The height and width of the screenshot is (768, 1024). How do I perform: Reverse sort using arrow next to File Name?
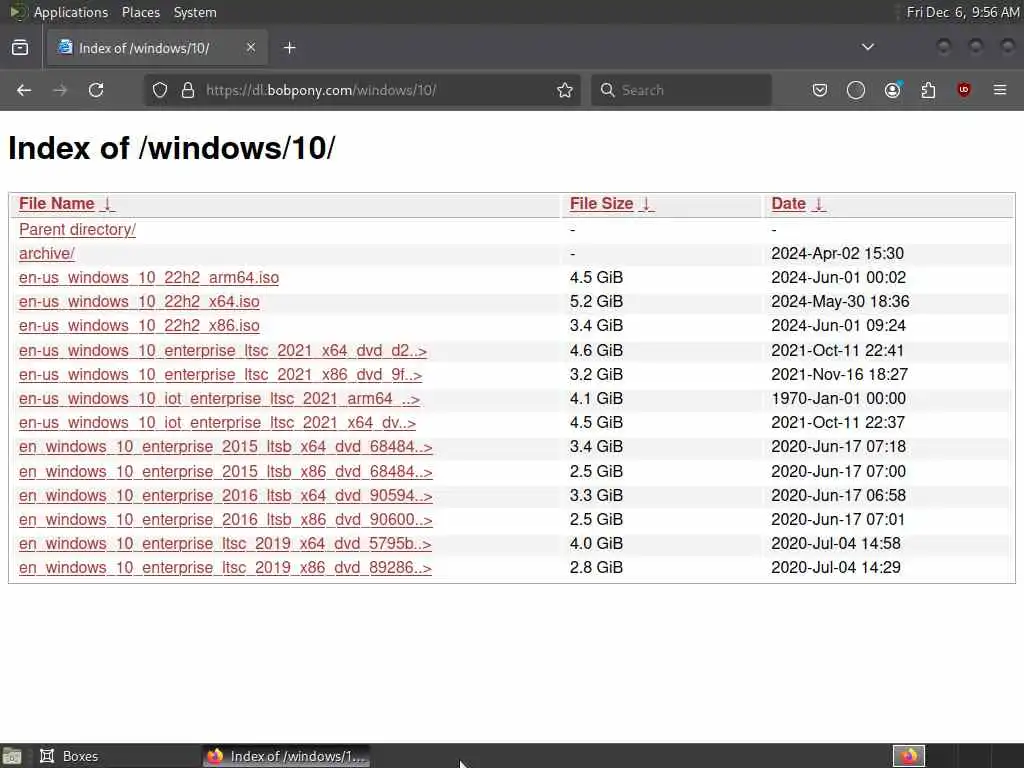[x=108, y=204]
